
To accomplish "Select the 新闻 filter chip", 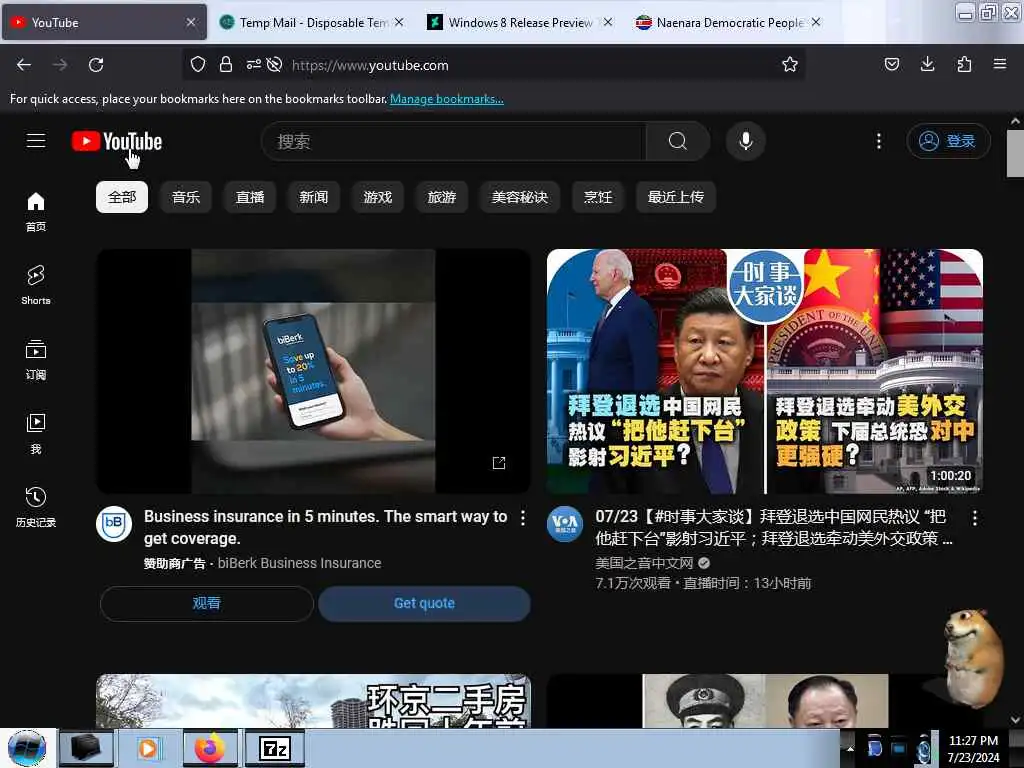I will coord(313,197).
